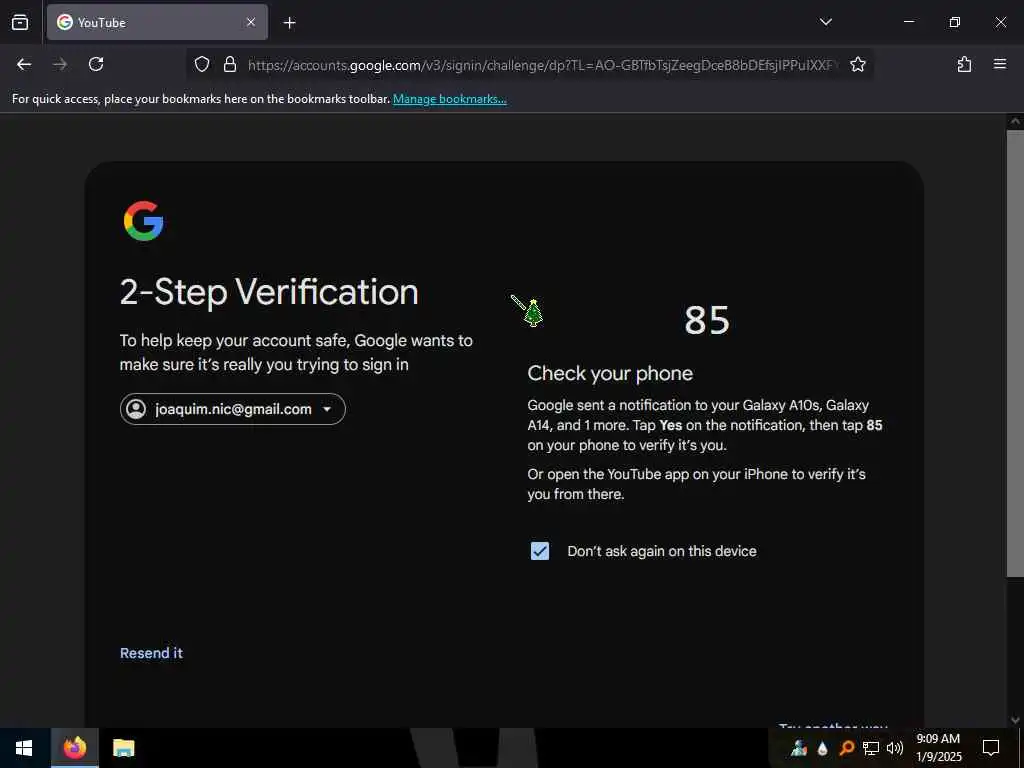Open the network tray icon
Viewport: 1024px width, 768px height.
tap(871, 748)
